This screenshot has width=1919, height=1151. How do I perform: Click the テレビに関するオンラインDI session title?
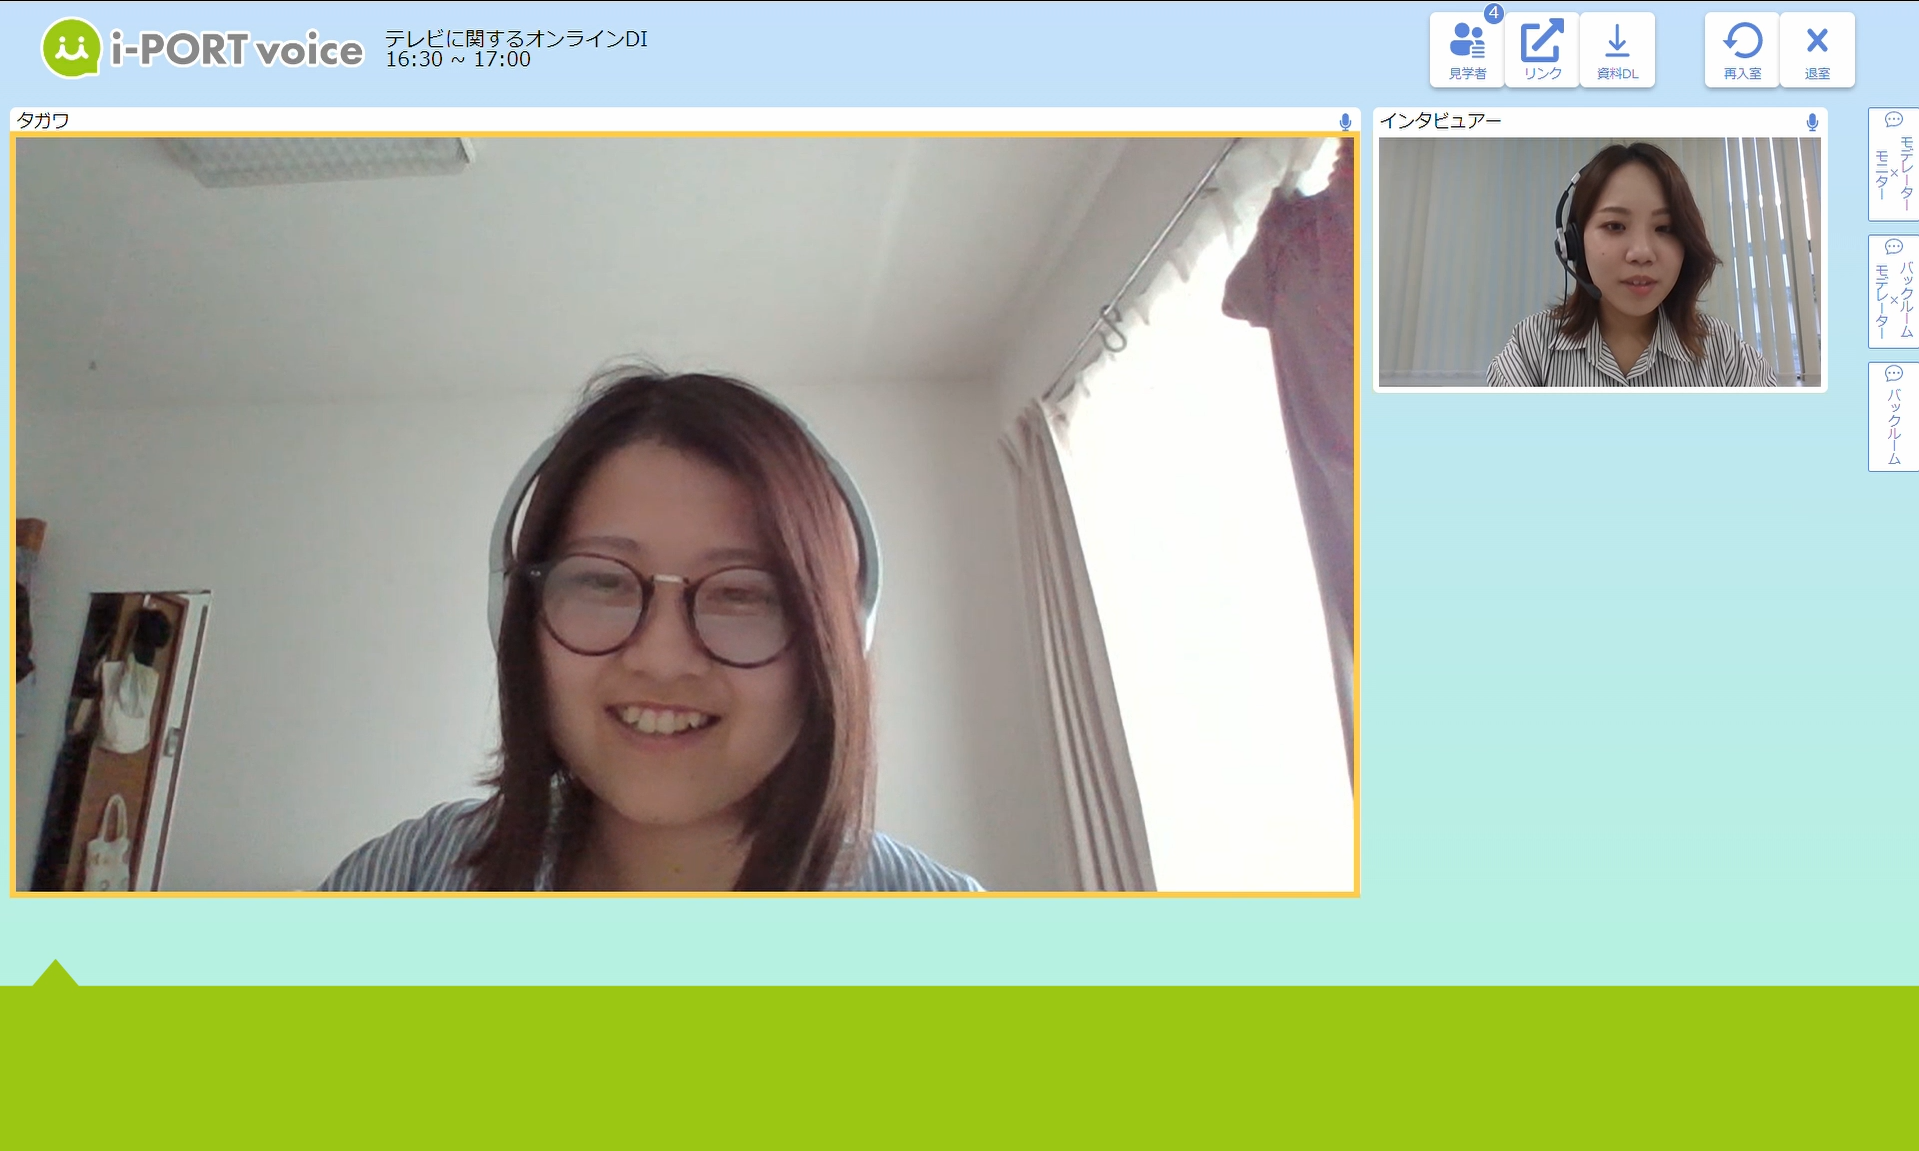(516, 38)
